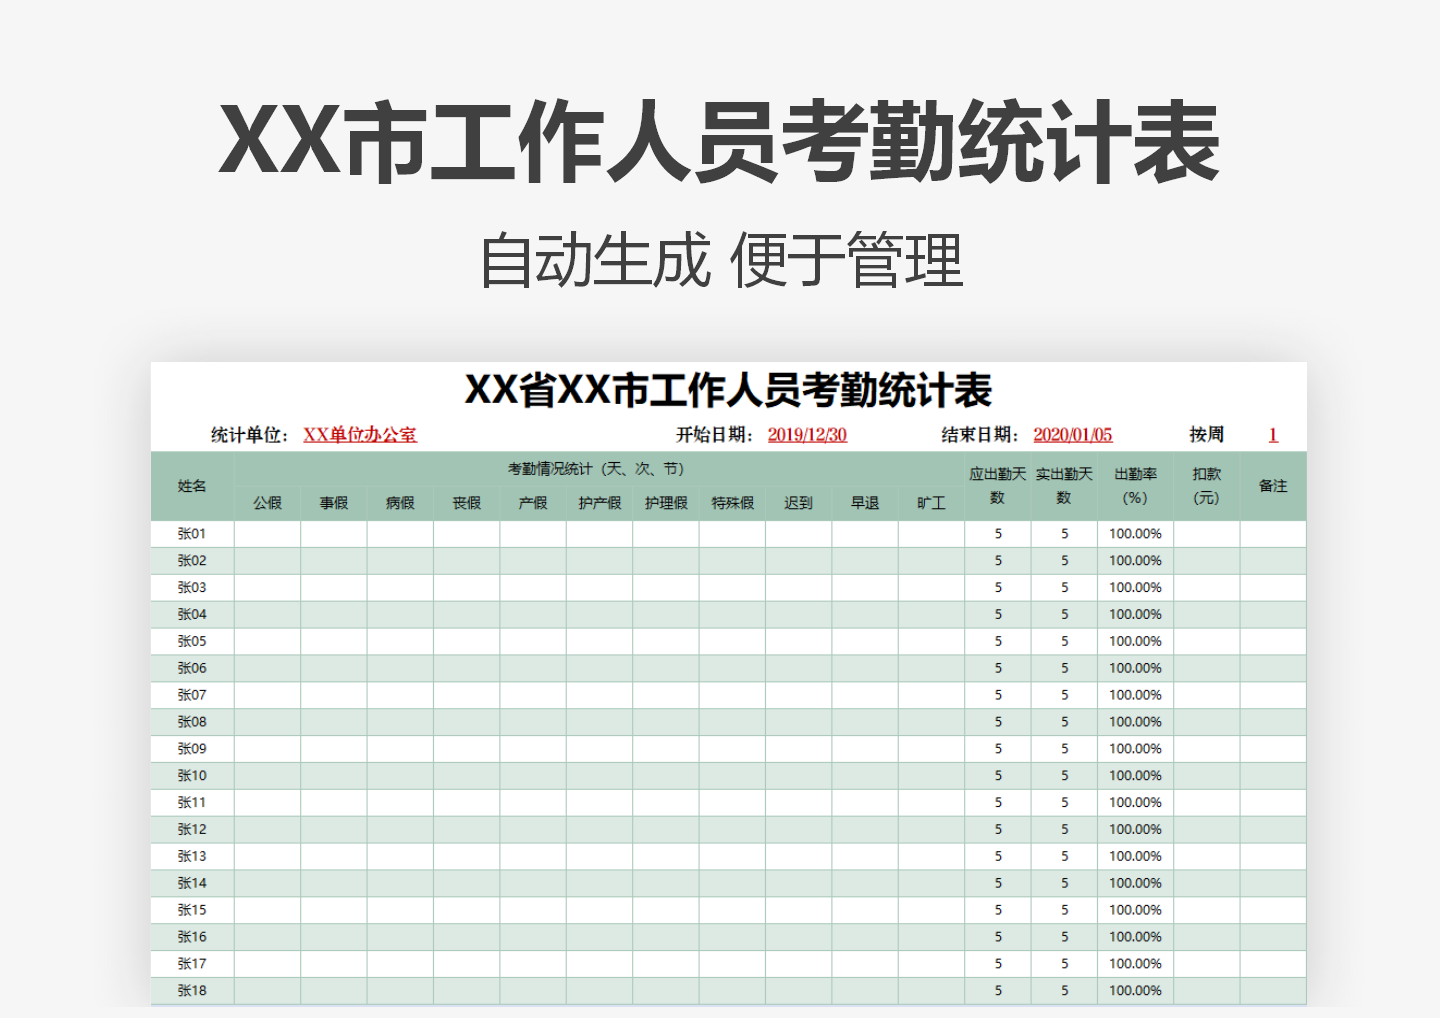Select employee row 张01 name cell

point(191,533)
